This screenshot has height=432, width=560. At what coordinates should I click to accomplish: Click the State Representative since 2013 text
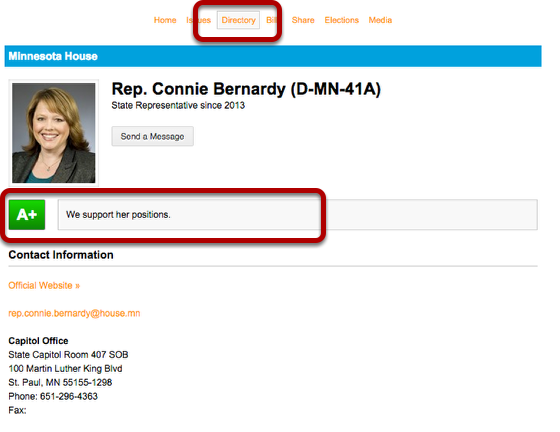(178, 106)
